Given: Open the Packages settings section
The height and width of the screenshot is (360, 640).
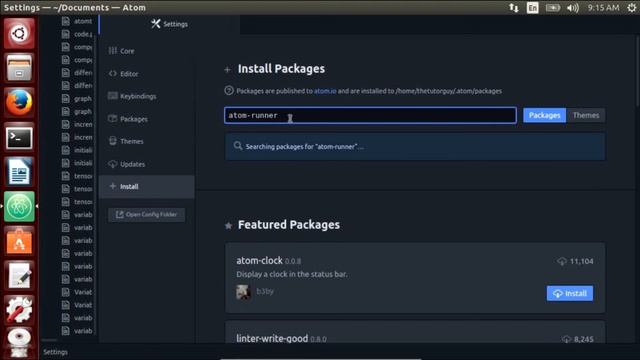Looking at the screenshot, I should tap(128, 119).
